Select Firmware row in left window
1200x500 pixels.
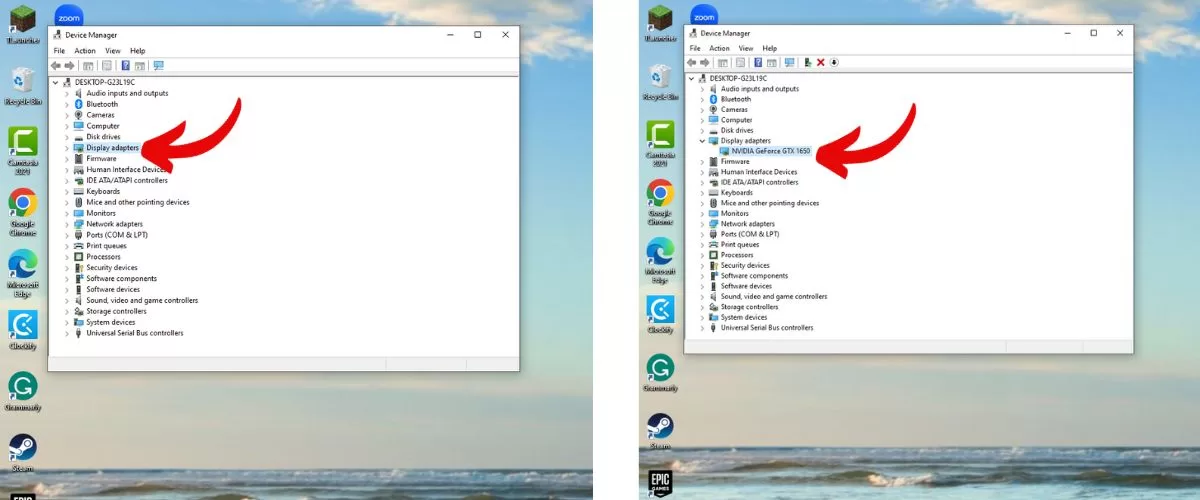95,158
